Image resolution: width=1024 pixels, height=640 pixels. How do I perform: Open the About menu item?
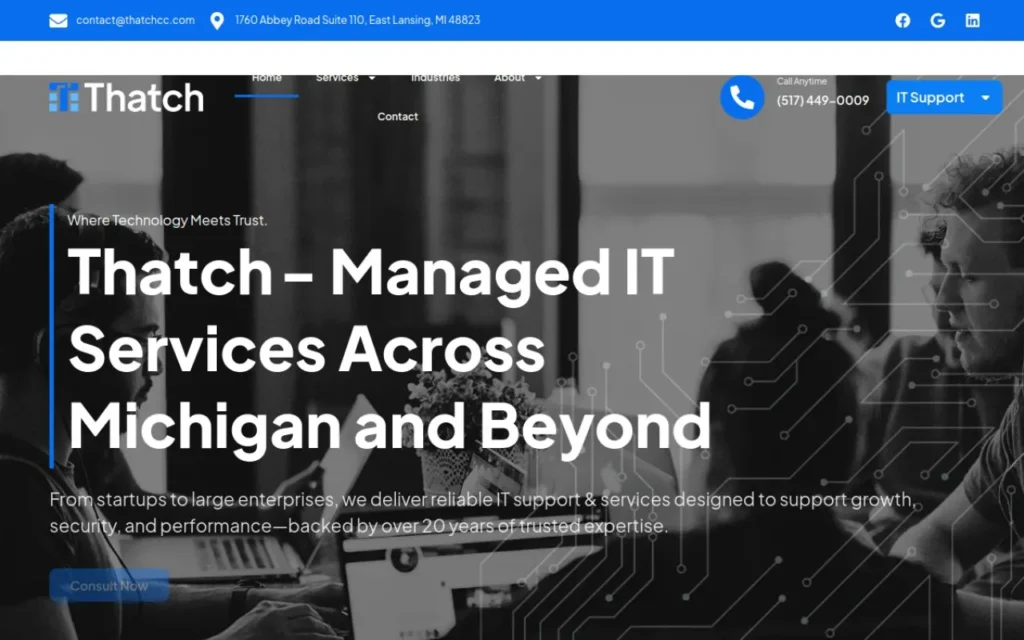point(509,78)
